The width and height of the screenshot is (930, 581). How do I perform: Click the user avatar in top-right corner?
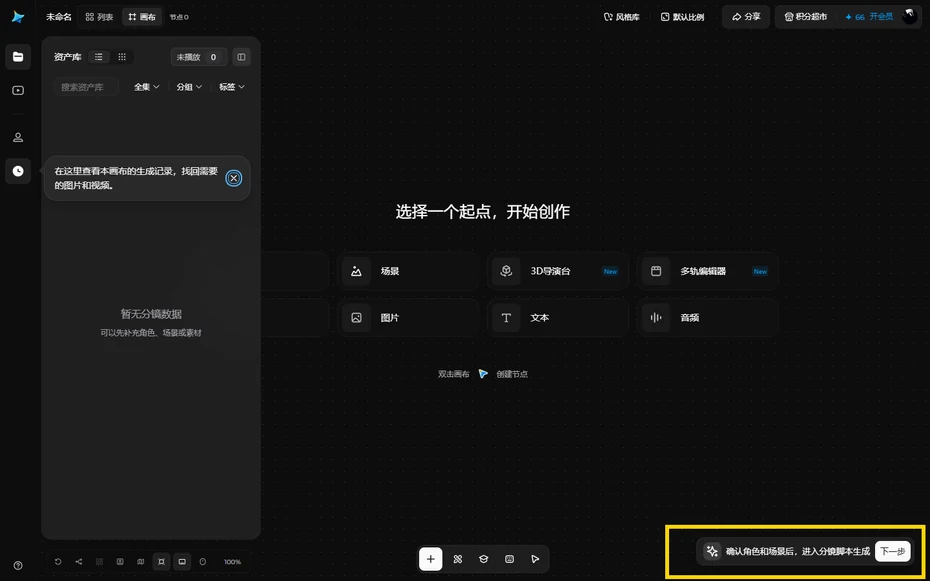click(909, 17)
